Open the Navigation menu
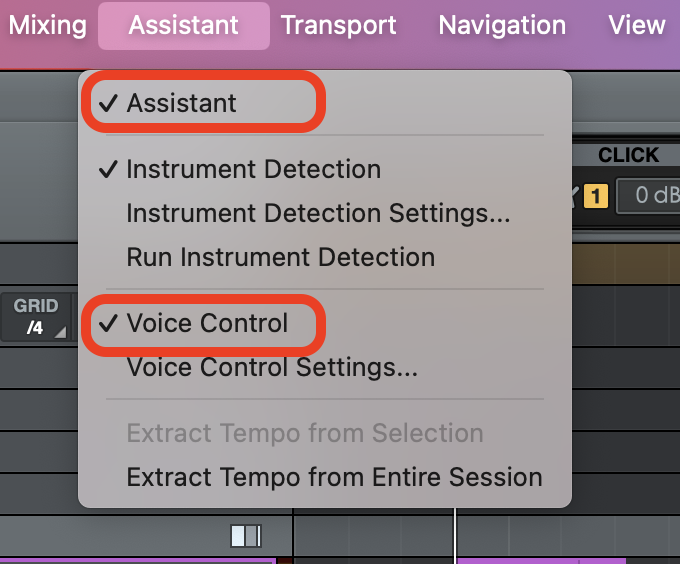680x564 pixels. (x=502, y=25)
